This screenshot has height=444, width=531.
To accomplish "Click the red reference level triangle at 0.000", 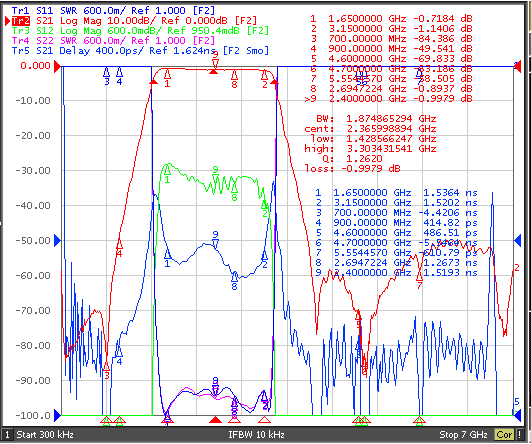I will click(58, 66).
